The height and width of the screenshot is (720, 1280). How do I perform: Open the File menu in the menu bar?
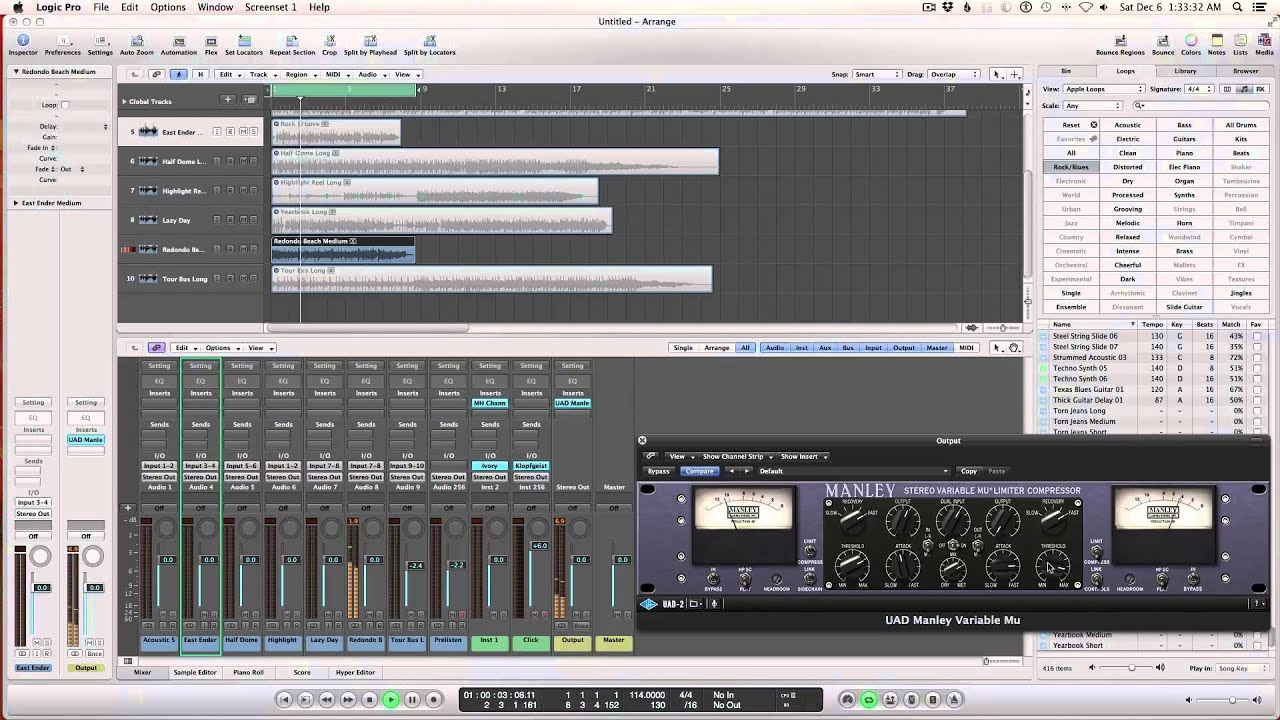click(101, 7)
